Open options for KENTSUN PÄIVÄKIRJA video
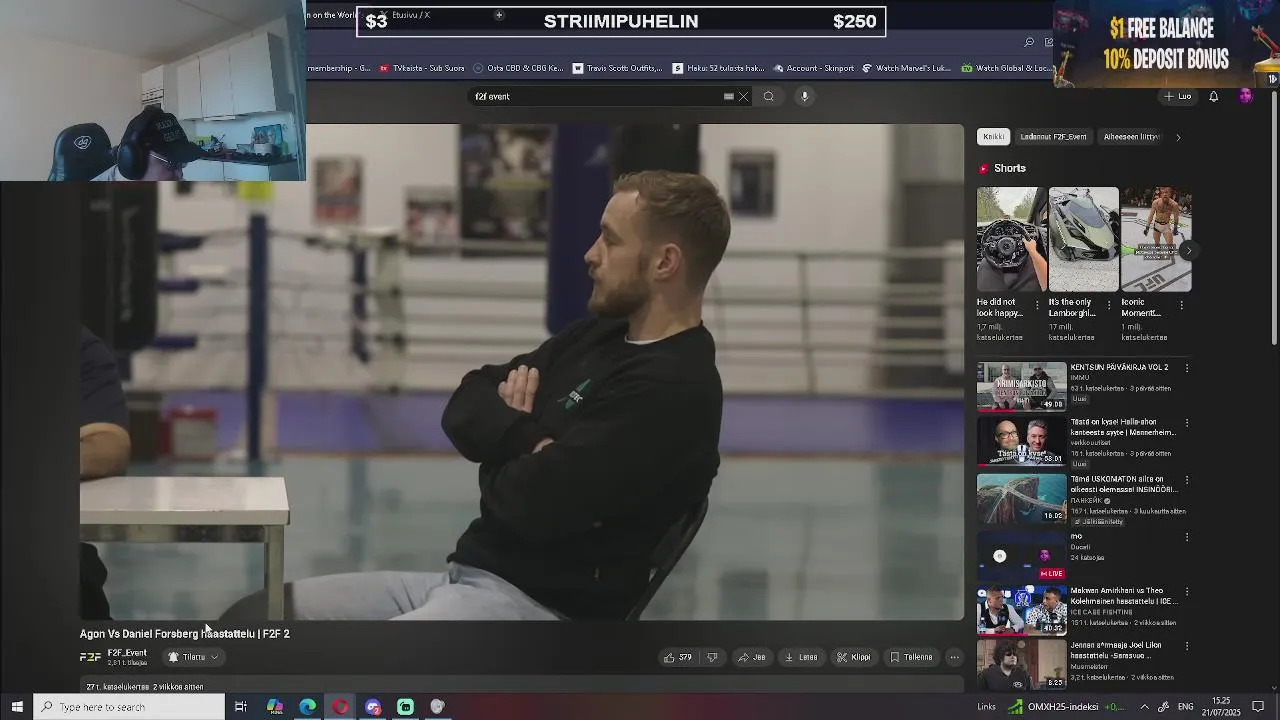 coord(1187,368)
